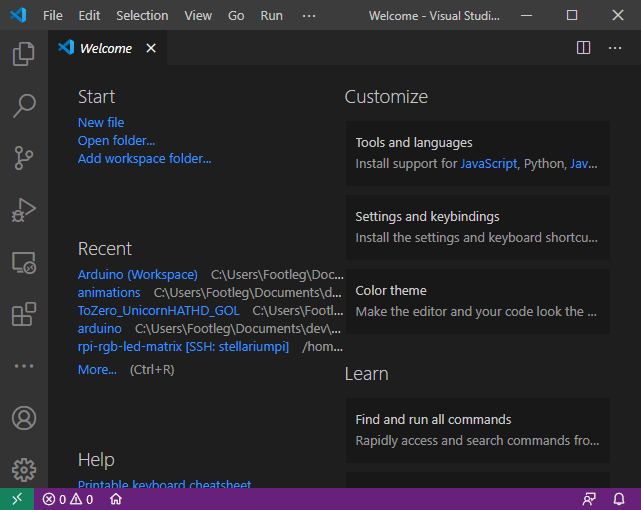The width and height of the screenshot is (641, 510).
Task: Open Tools and languages card
Action: click(x=478, y=153)
